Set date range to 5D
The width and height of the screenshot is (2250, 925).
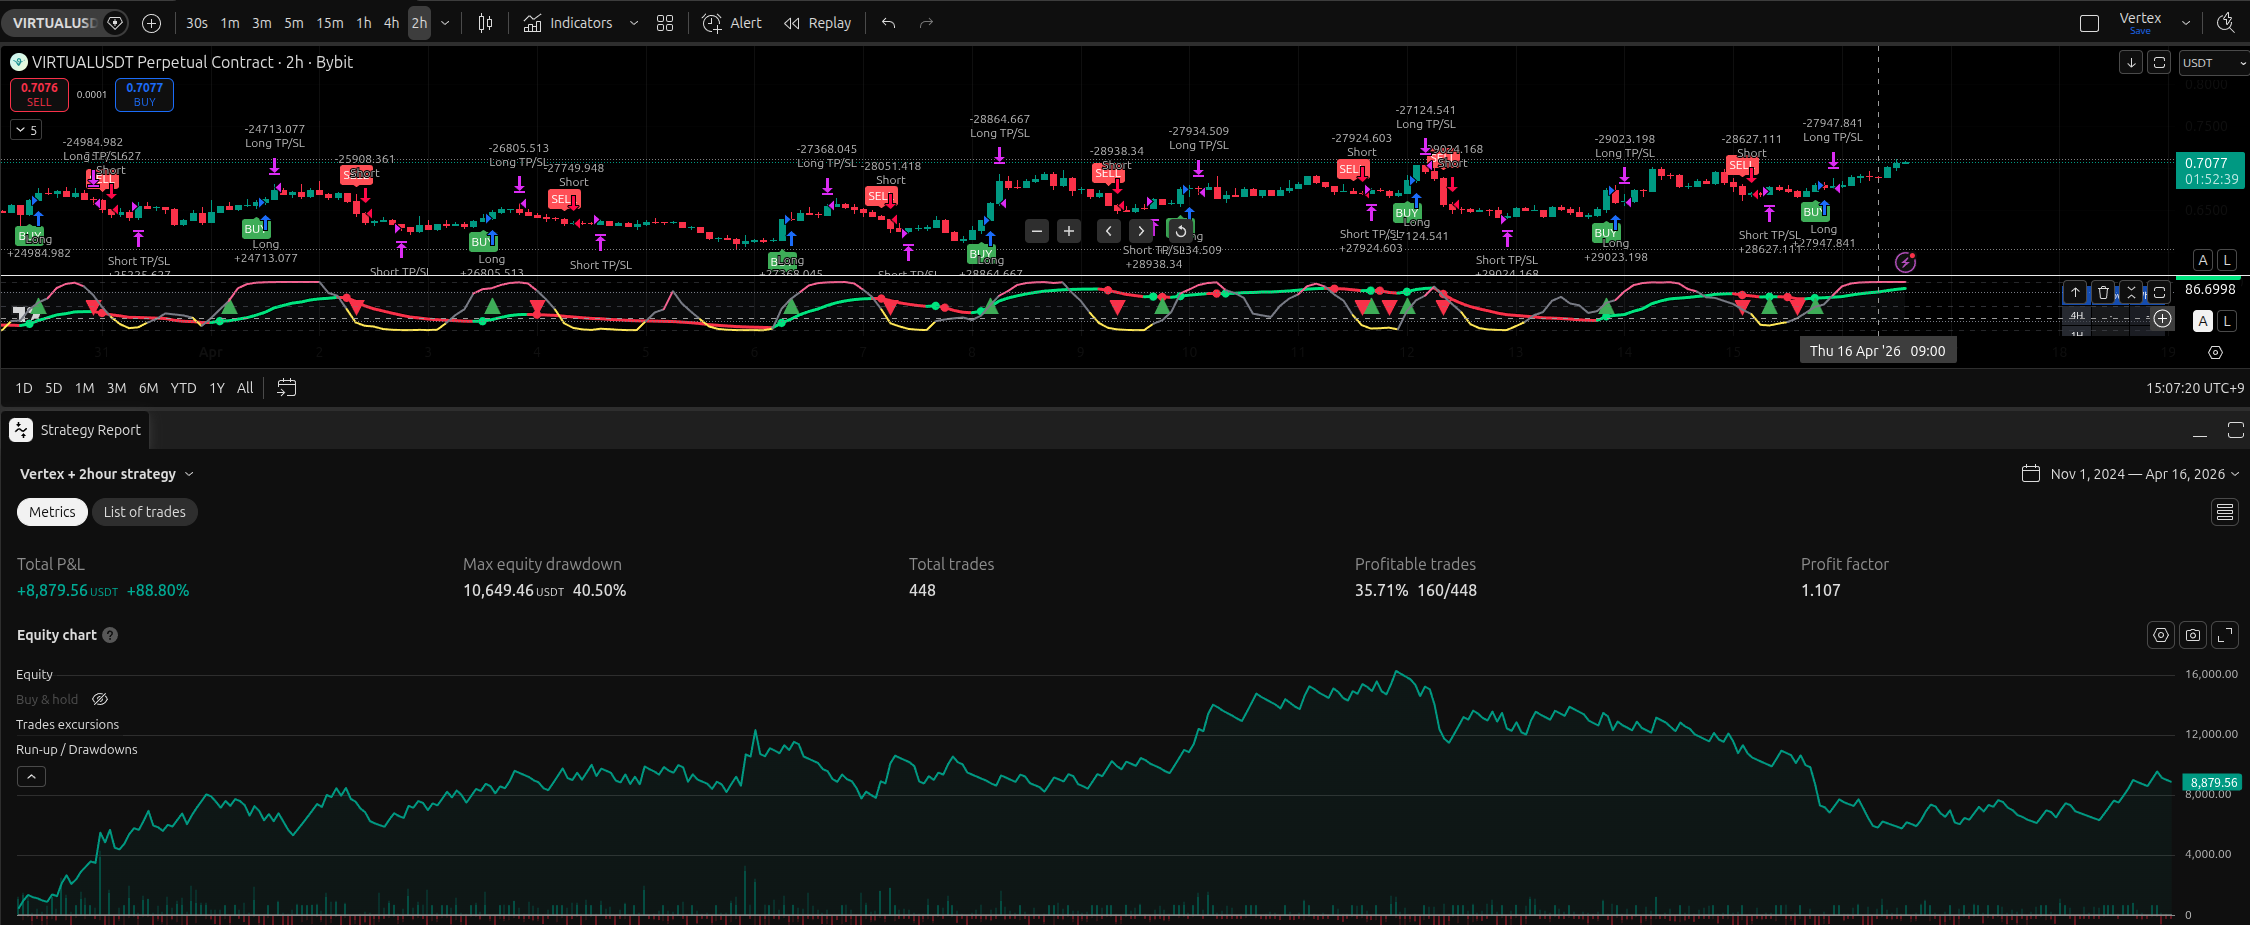(x=54, y=388)
